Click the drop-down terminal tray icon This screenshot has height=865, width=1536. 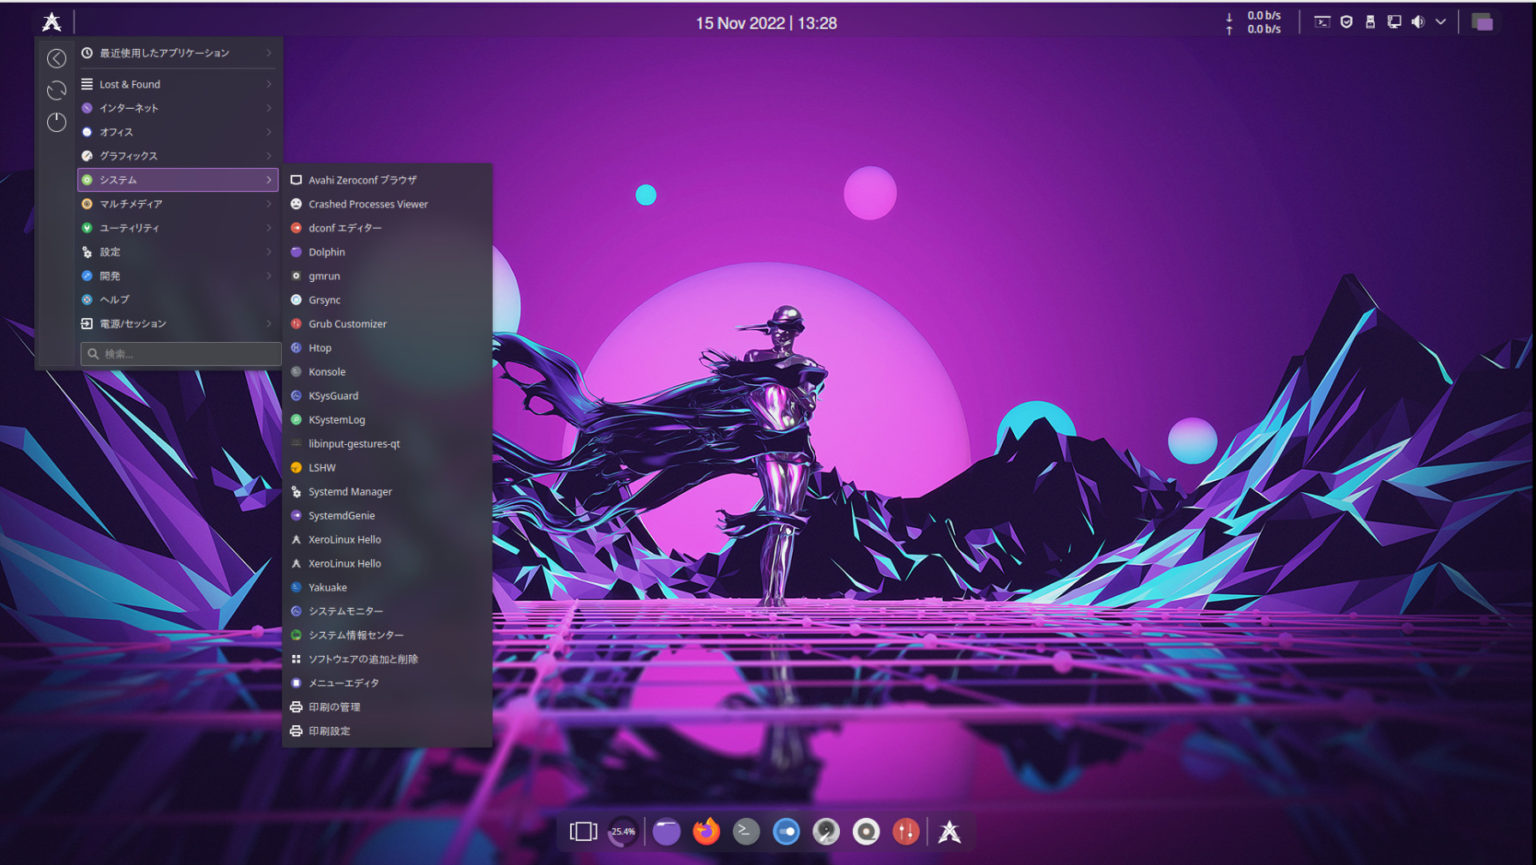(x=1323, y=21)
